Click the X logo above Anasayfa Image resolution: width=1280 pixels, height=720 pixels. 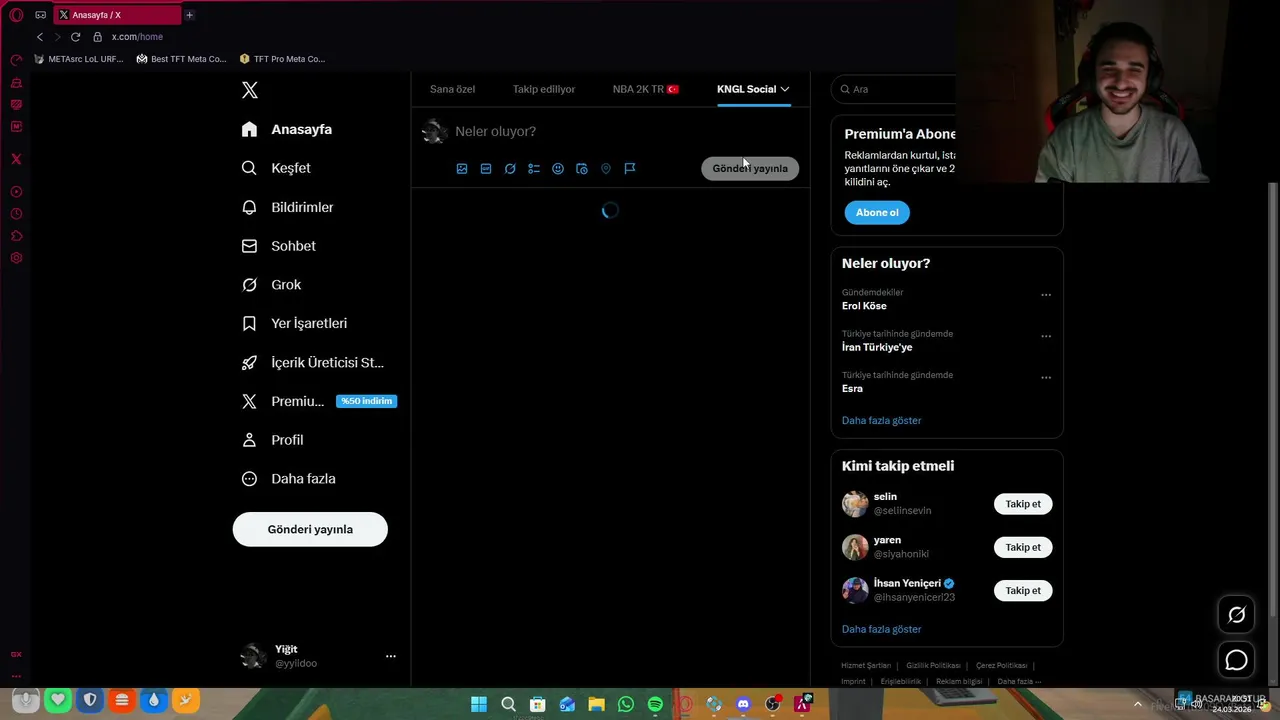(x=250, y=90)
